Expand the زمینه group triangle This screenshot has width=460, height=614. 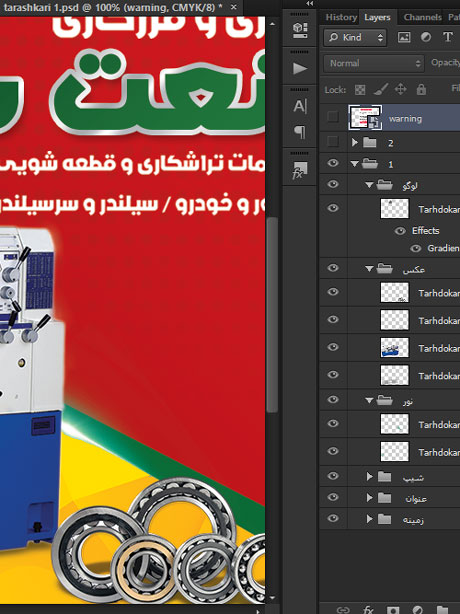pos(369,519)
